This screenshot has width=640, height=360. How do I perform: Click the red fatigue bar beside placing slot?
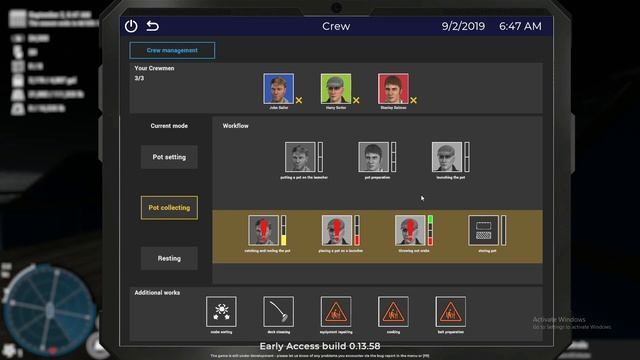(357, 230)
